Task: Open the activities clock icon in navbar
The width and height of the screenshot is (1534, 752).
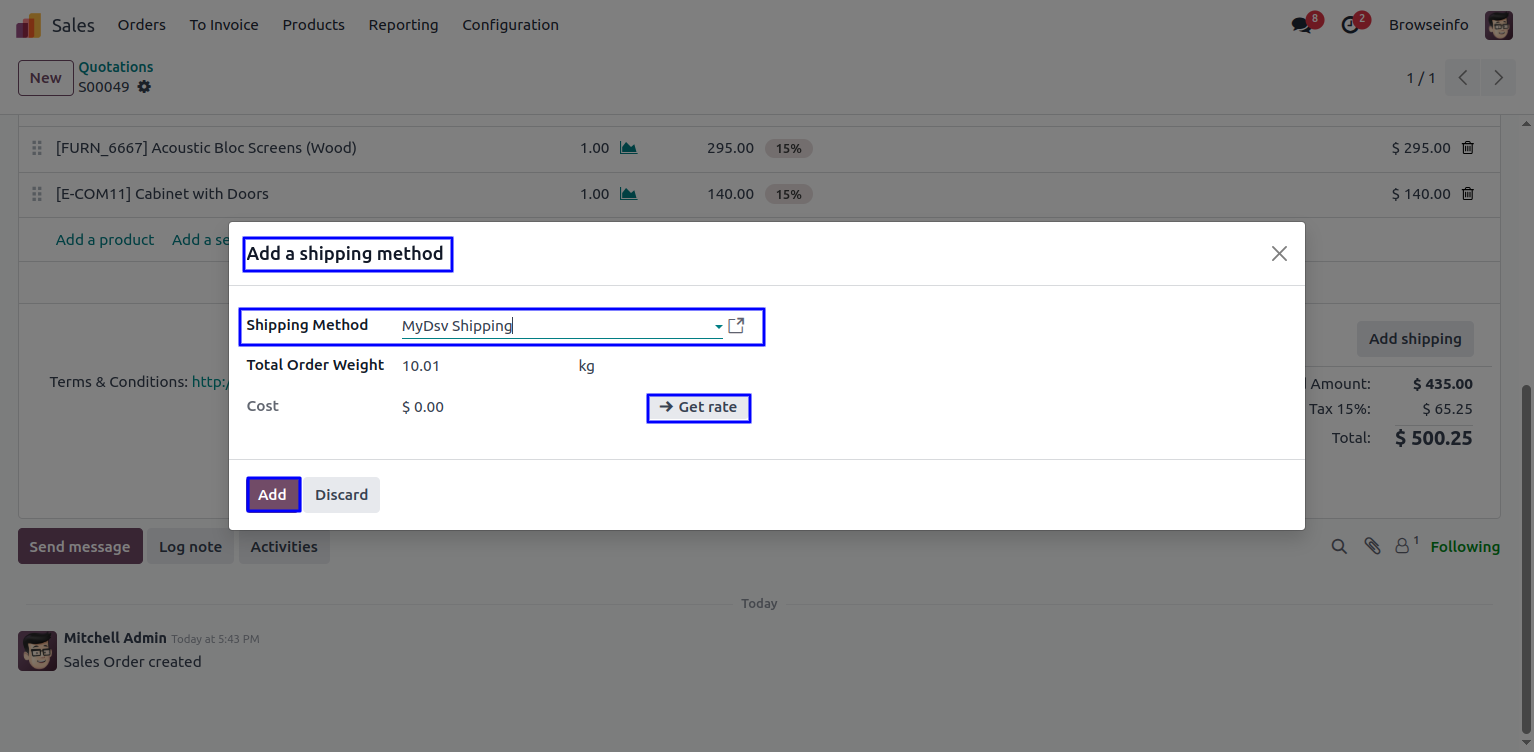Action: pyautogui.click(x=1351, y=25)
